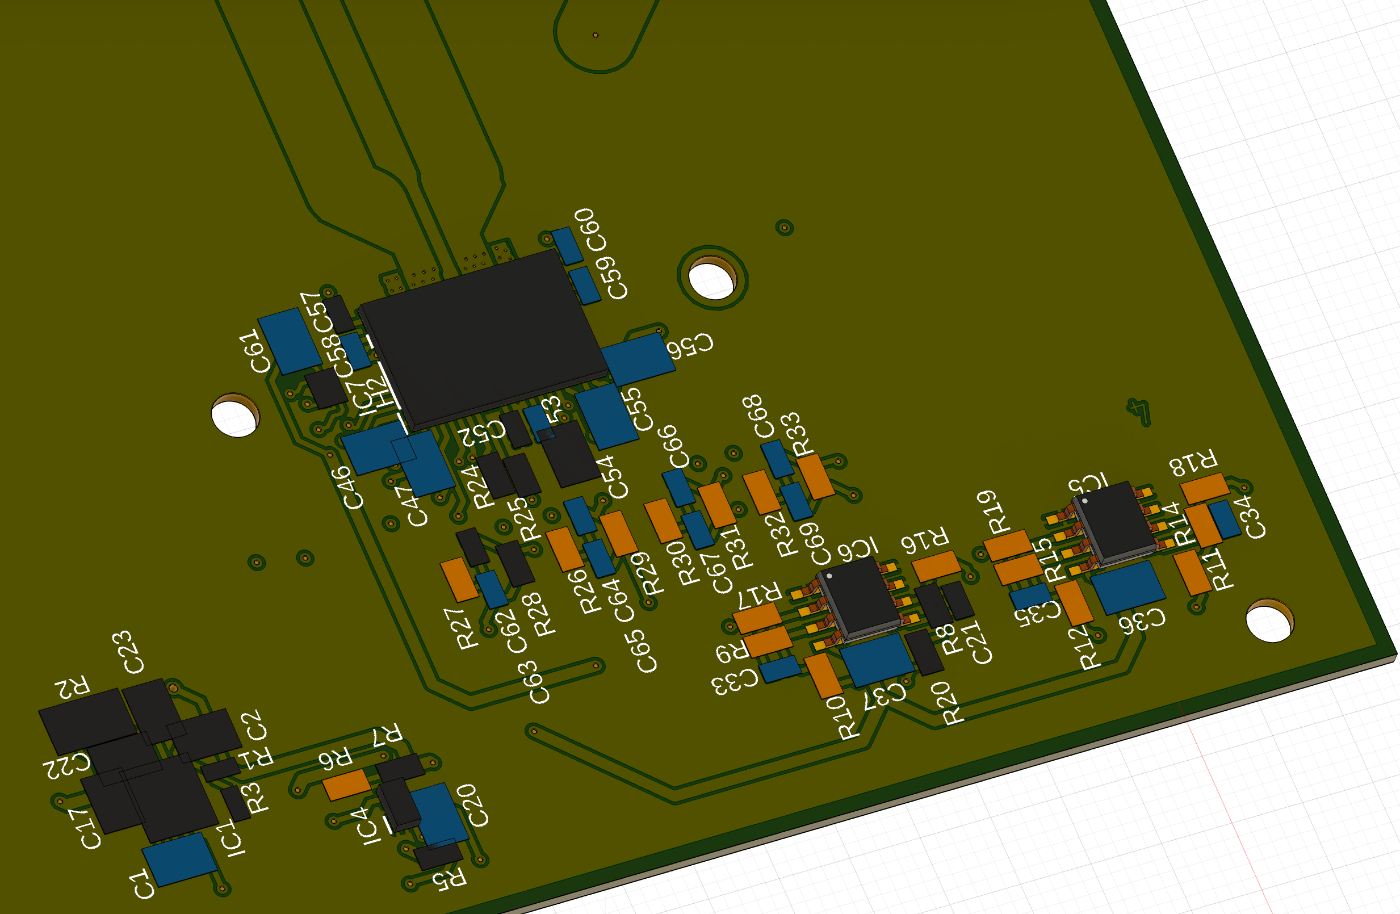Viewport: 1400px width, 914px height.
Task: Click the mounting hole left of C61
Action: [237, 416]
